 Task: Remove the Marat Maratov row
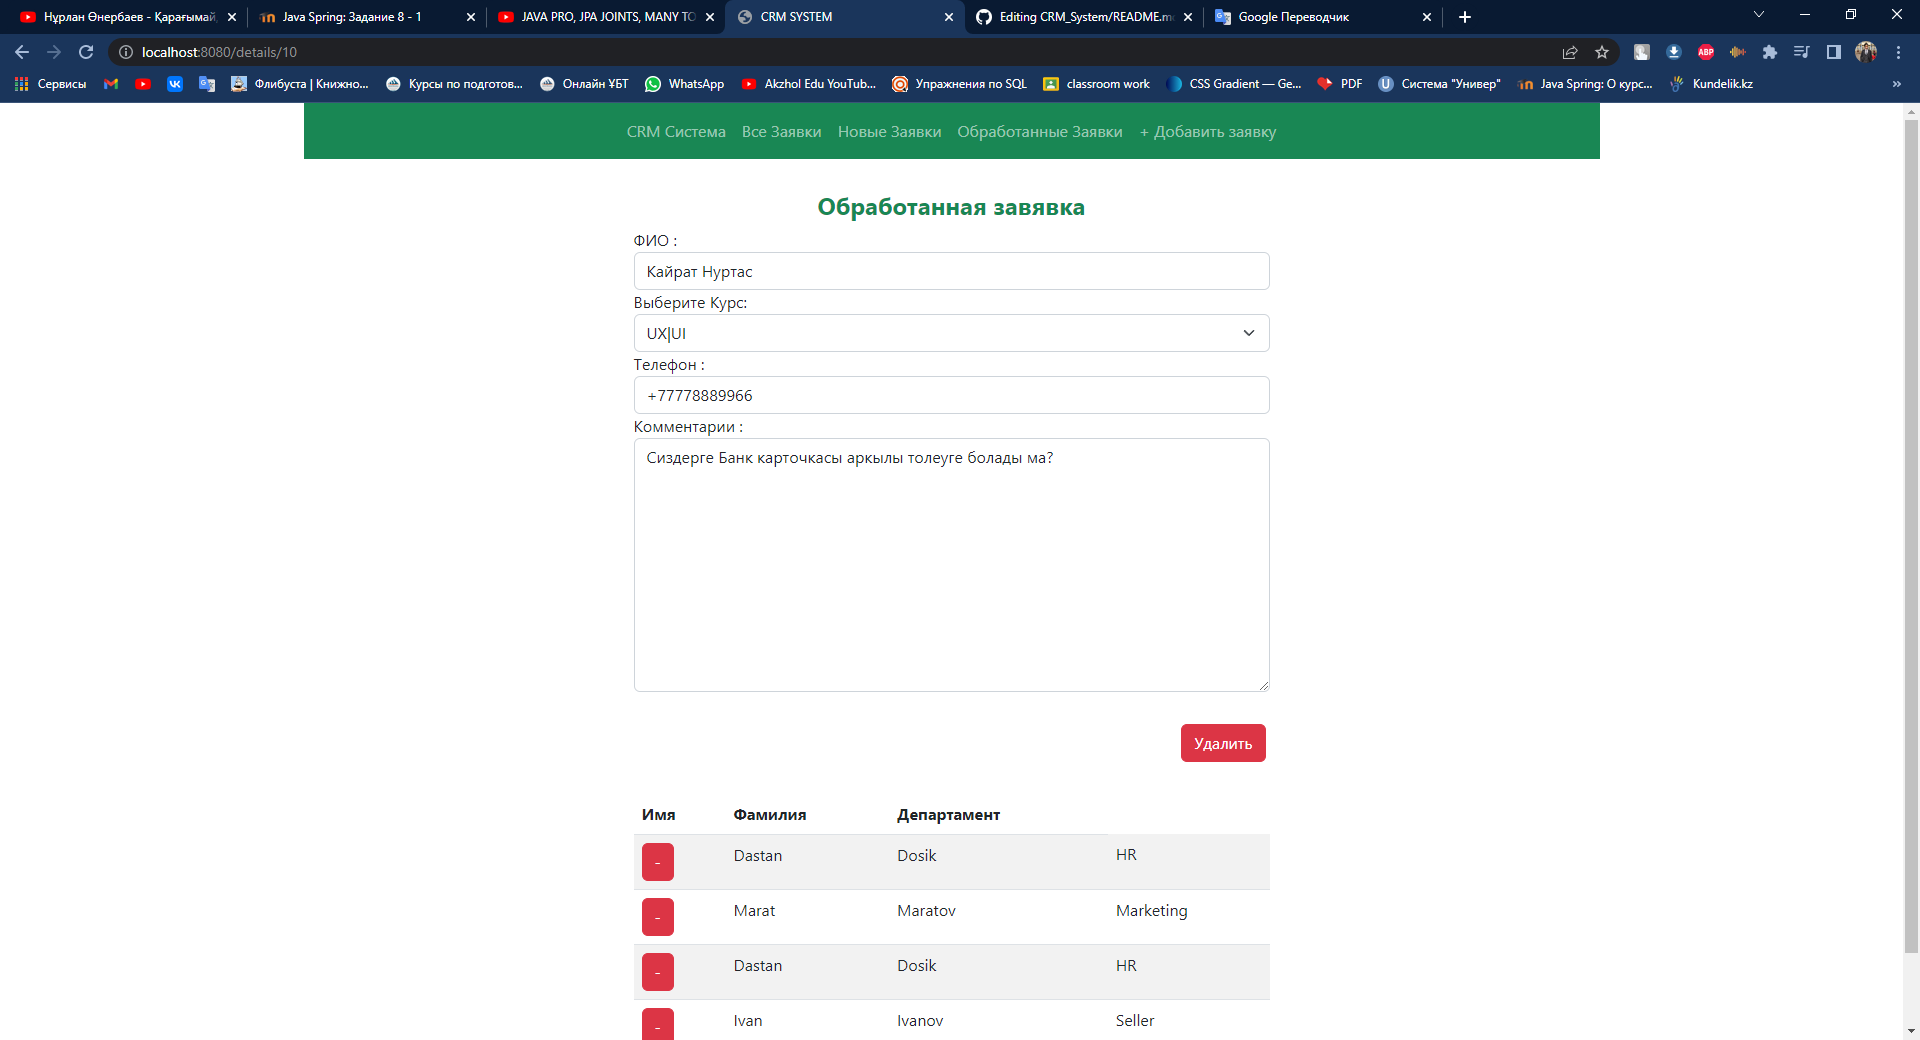click(657, 917)
